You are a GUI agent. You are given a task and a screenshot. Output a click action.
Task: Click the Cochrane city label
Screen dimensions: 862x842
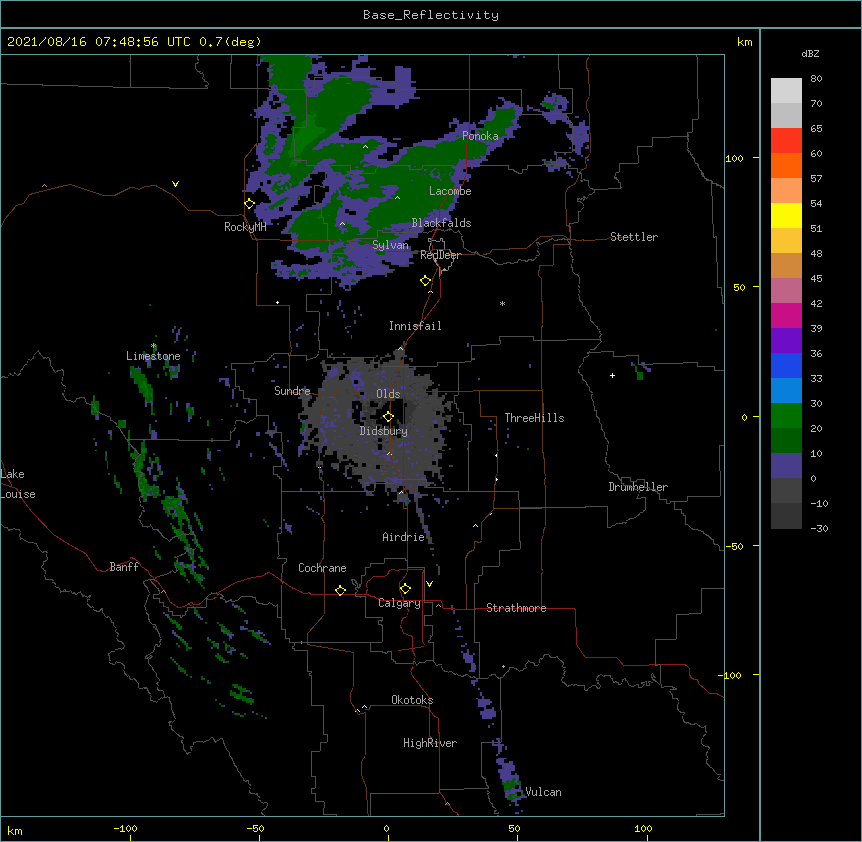[322, 568]
